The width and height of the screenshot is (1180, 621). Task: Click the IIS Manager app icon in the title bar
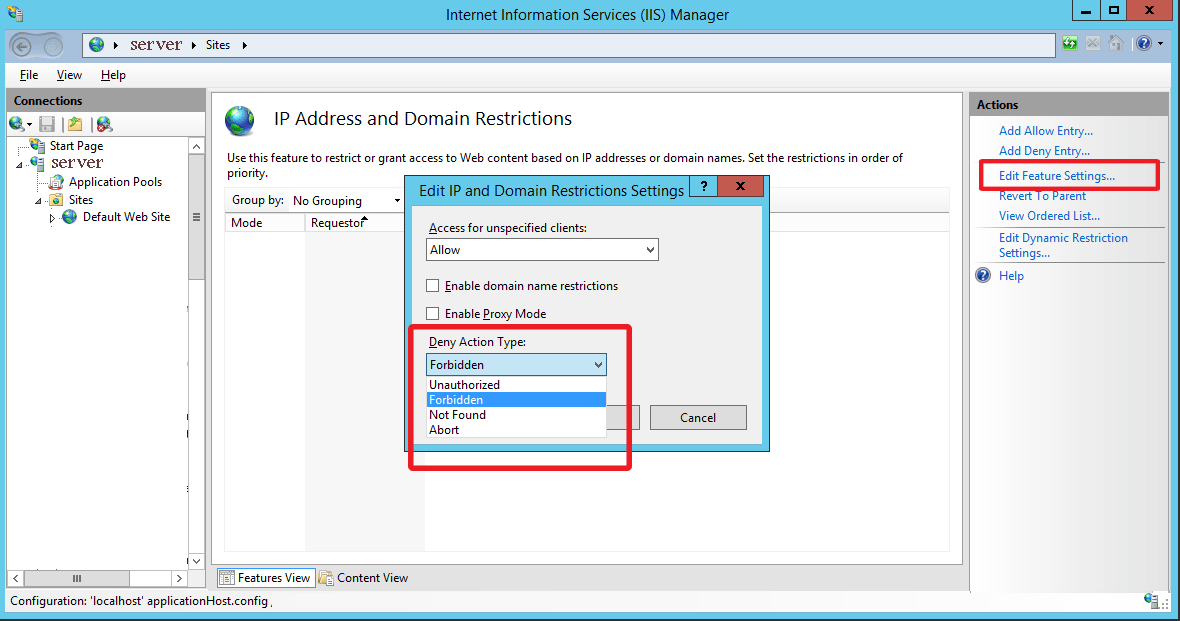click(x=14, y=14)
